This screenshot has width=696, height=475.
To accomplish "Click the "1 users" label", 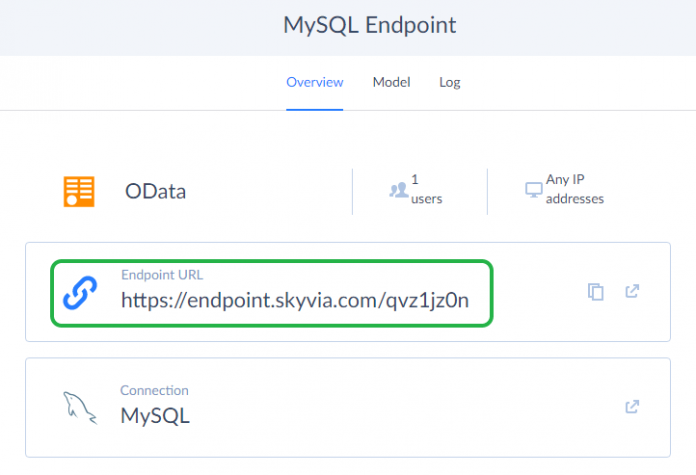I will point(426,190).
